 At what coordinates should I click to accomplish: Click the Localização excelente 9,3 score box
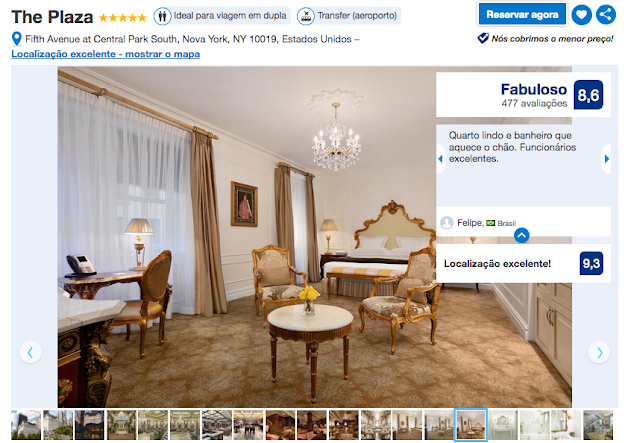[523, 263]
